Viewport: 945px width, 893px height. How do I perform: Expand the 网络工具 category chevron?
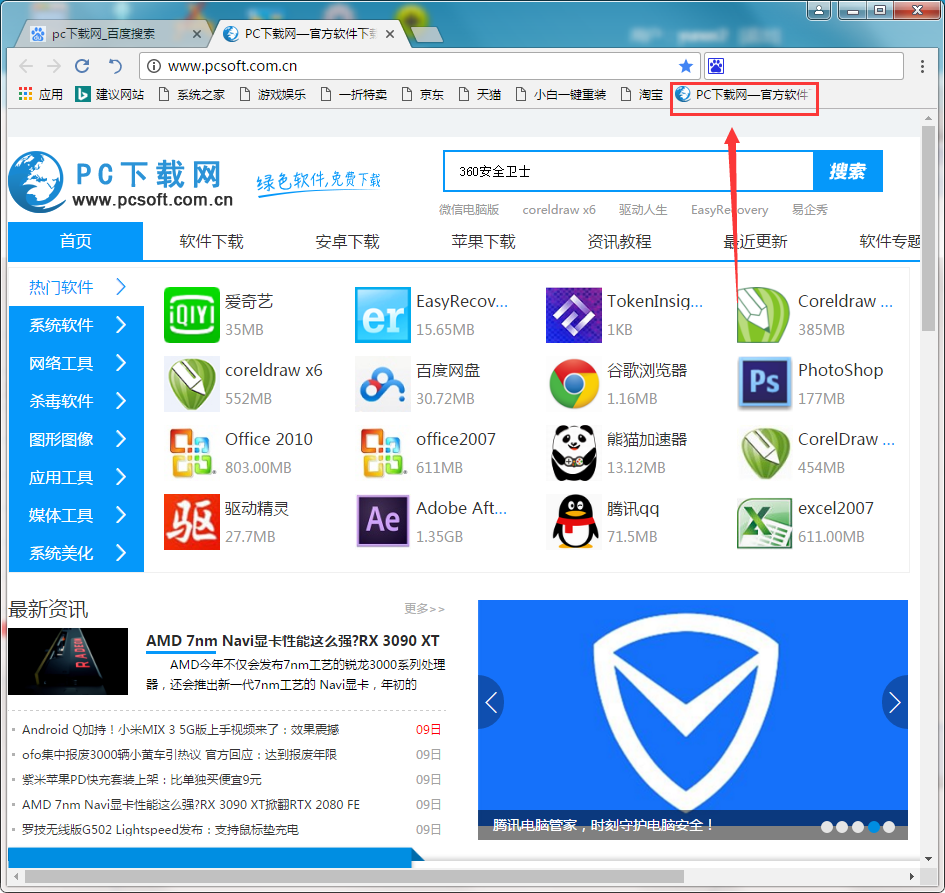point(121,363)
